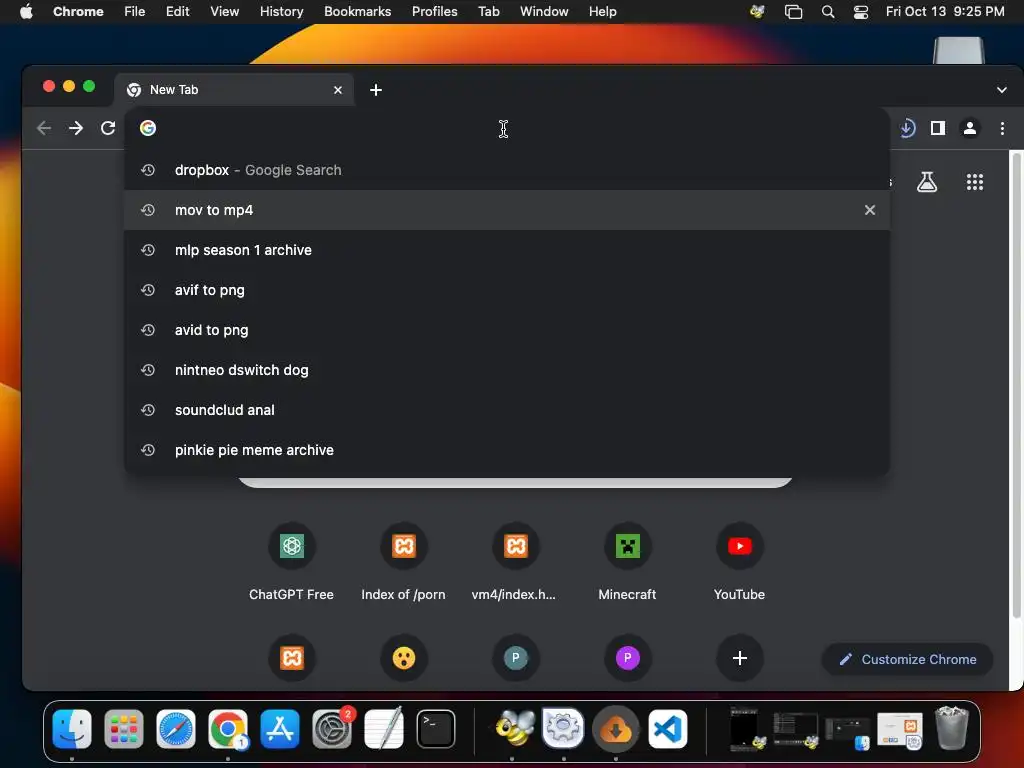The image size is (1024, 768).
Task: Open Search Labs flask icon
Action: (927, 182)
